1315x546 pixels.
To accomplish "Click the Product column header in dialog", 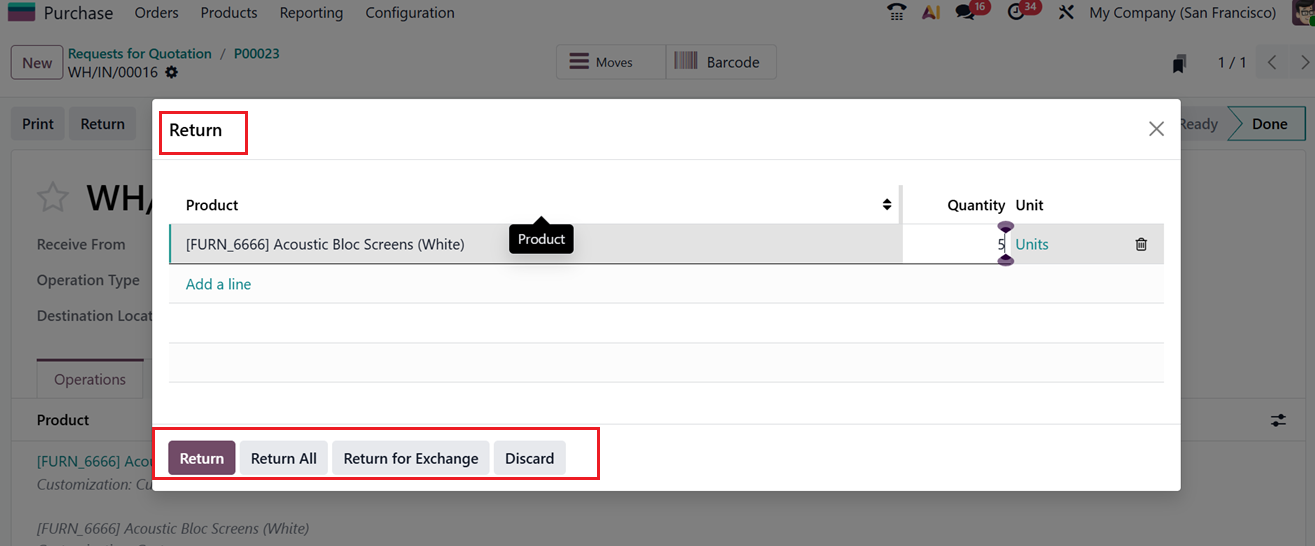I will [x=212, y=205].
